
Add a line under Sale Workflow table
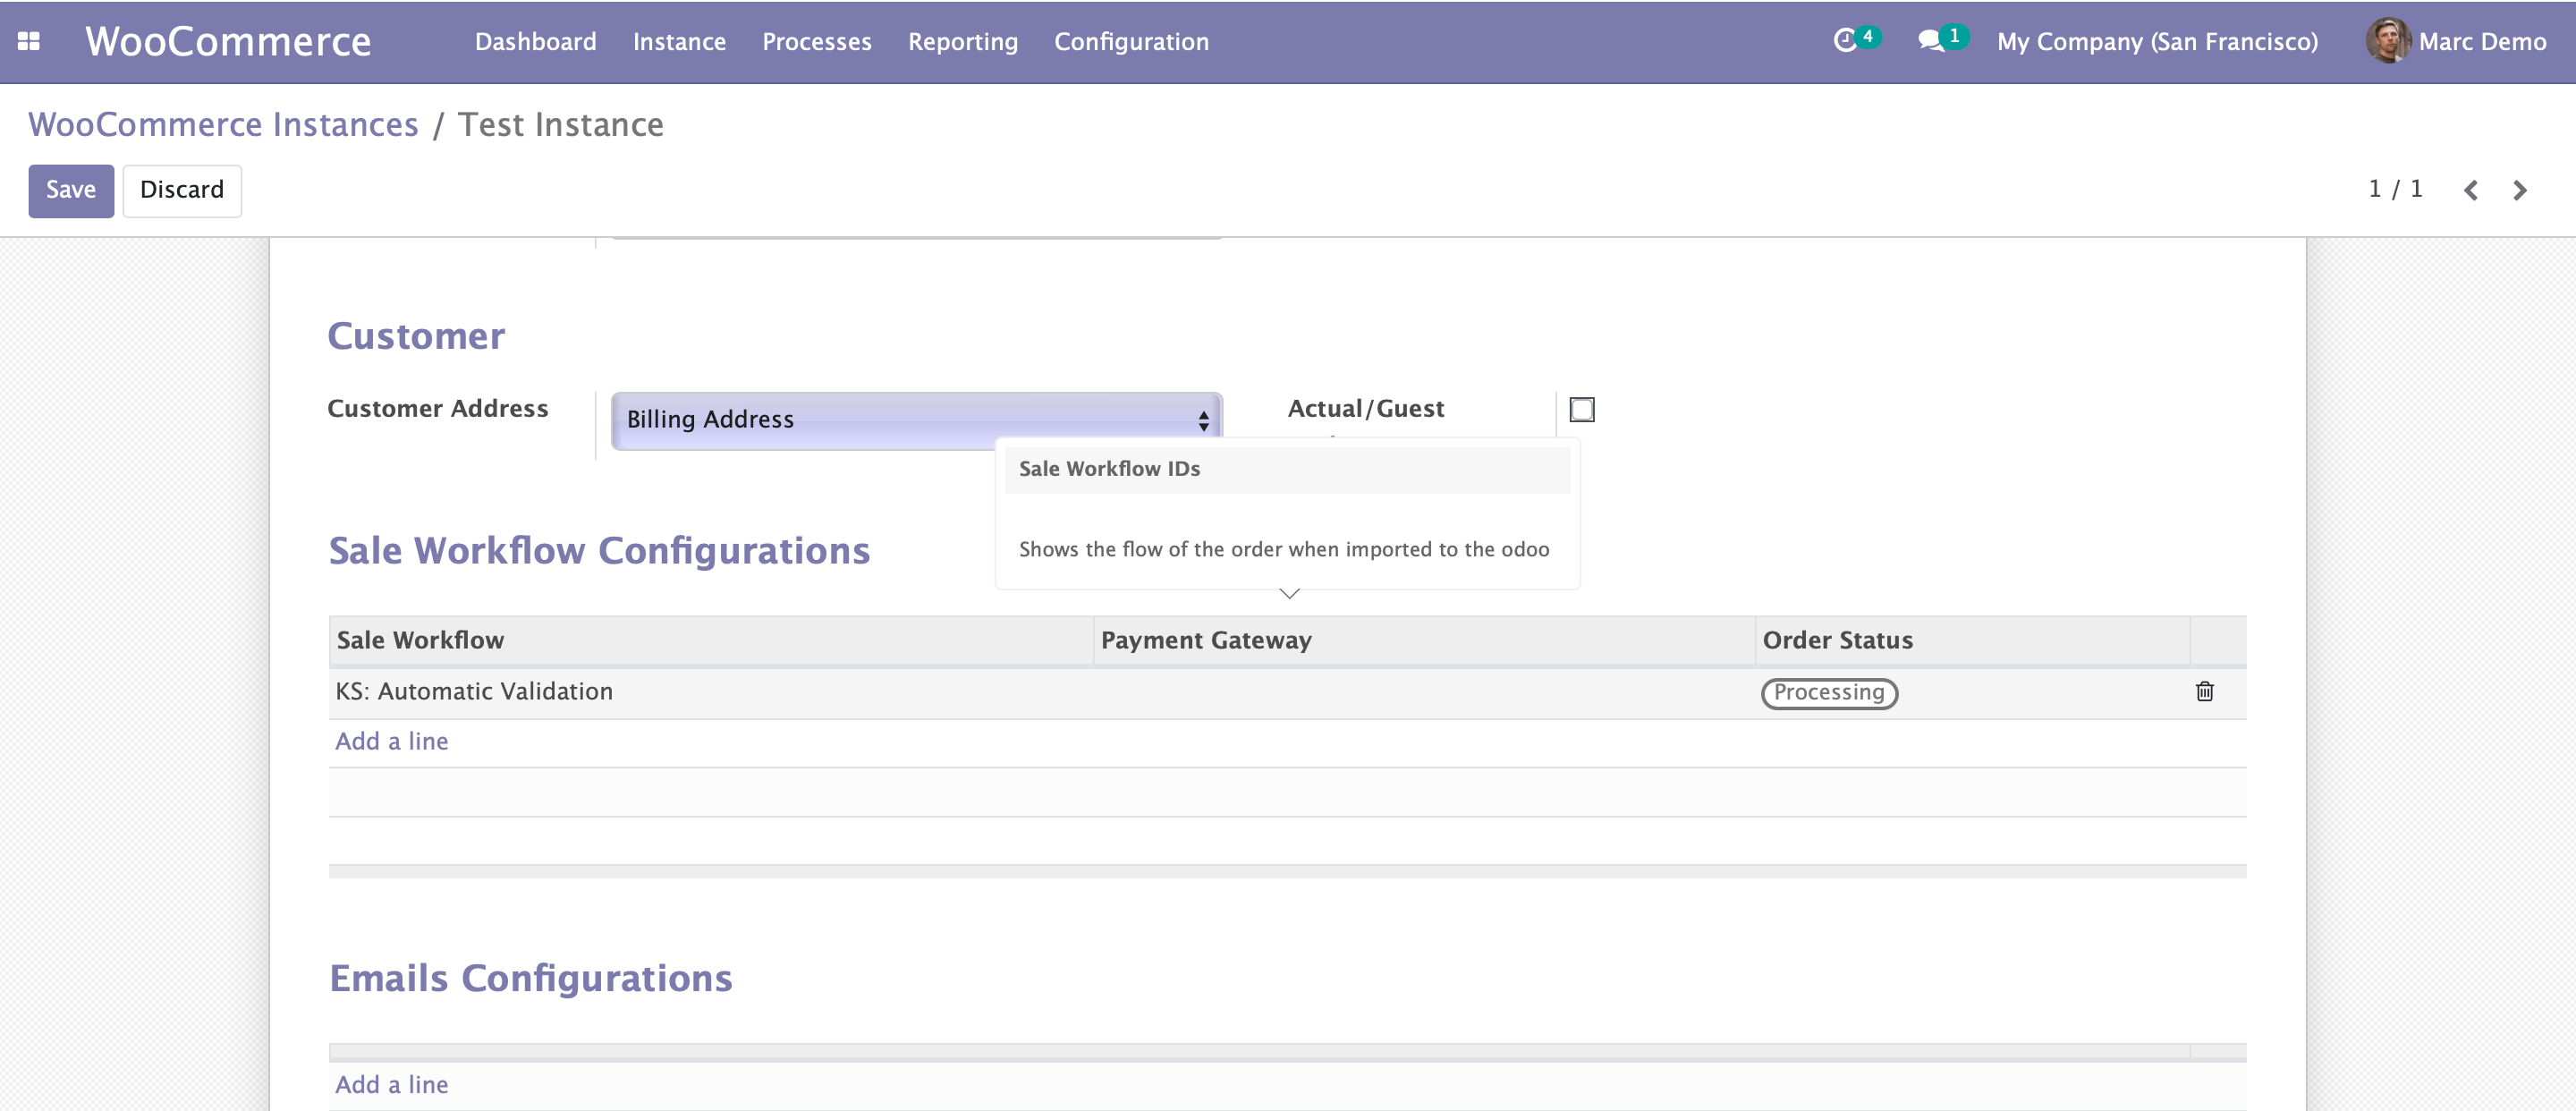(391, 741)
